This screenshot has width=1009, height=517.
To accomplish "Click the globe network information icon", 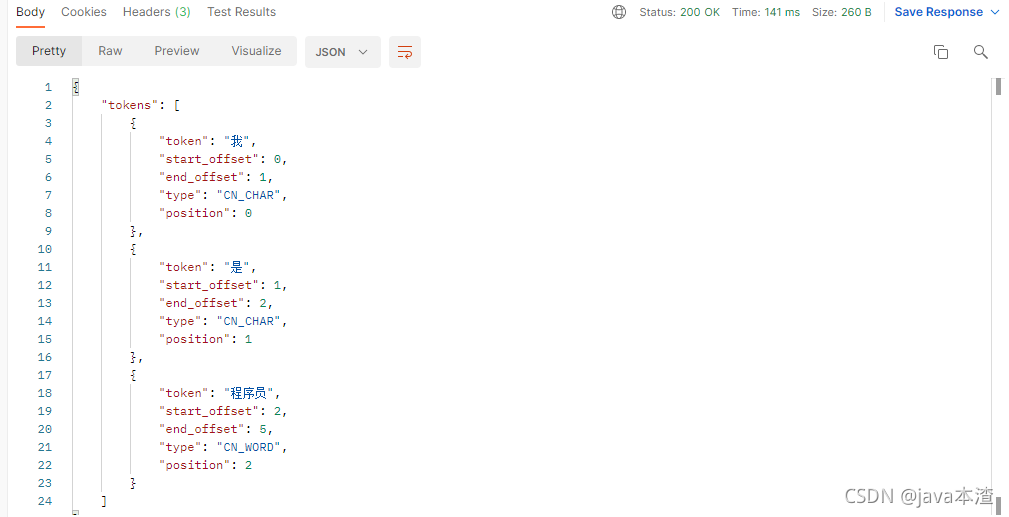I will point(619,12).
